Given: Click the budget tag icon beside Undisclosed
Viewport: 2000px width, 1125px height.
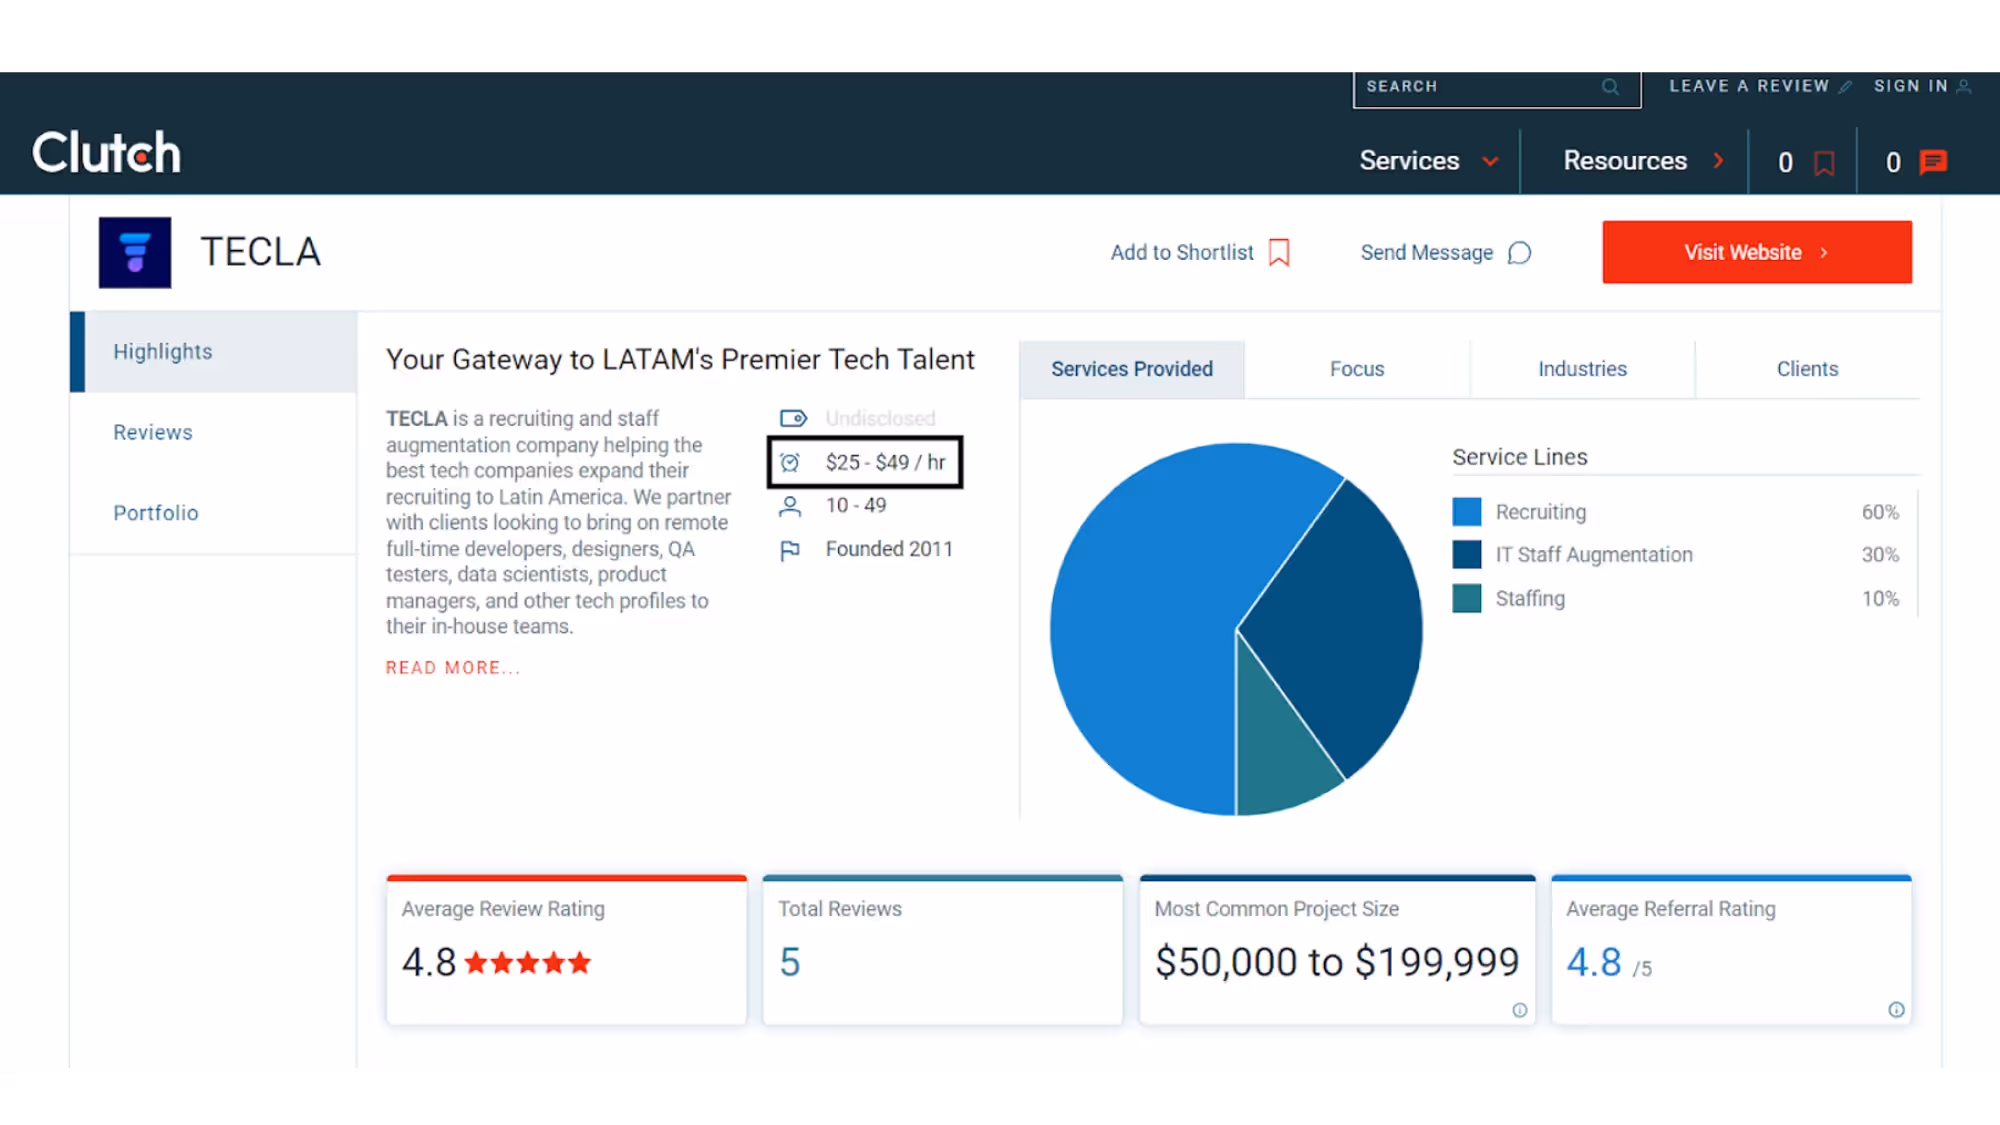Looking at the screenshot, I should (x=793, y=418).
